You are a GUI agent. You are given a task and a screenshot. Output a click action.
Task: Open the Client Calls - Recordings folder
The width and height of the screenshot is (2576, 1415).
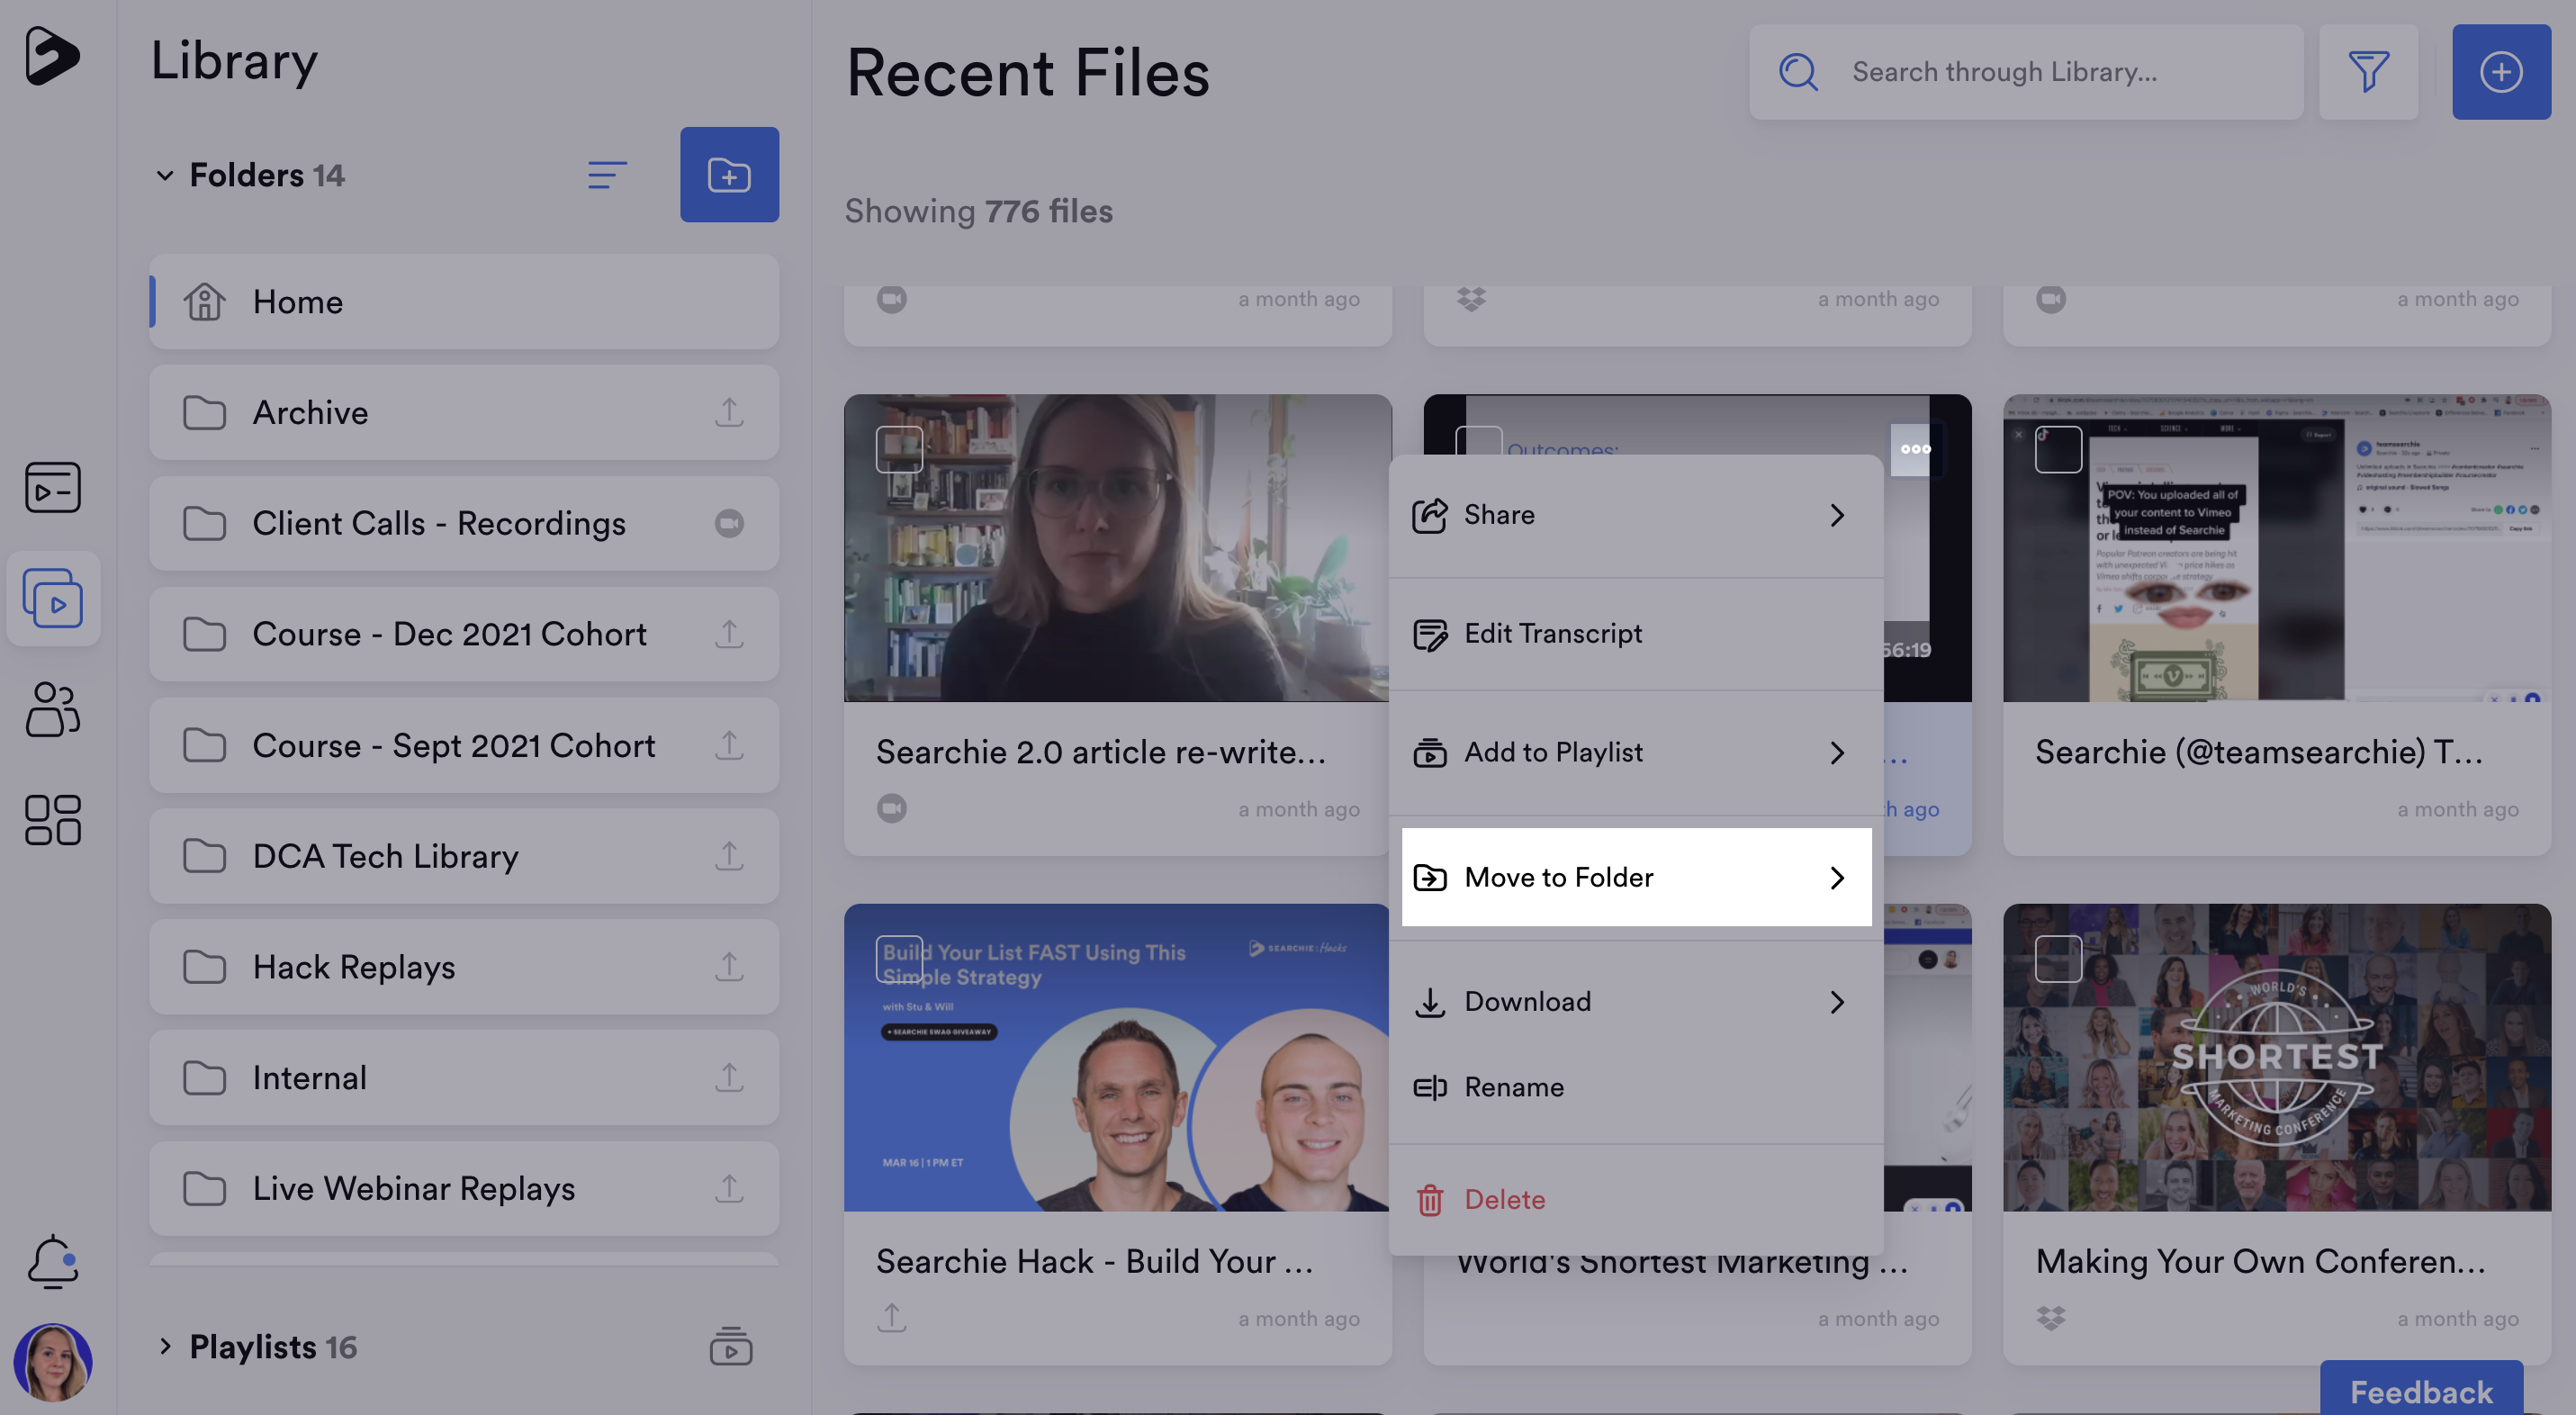(x=464, y=523)
